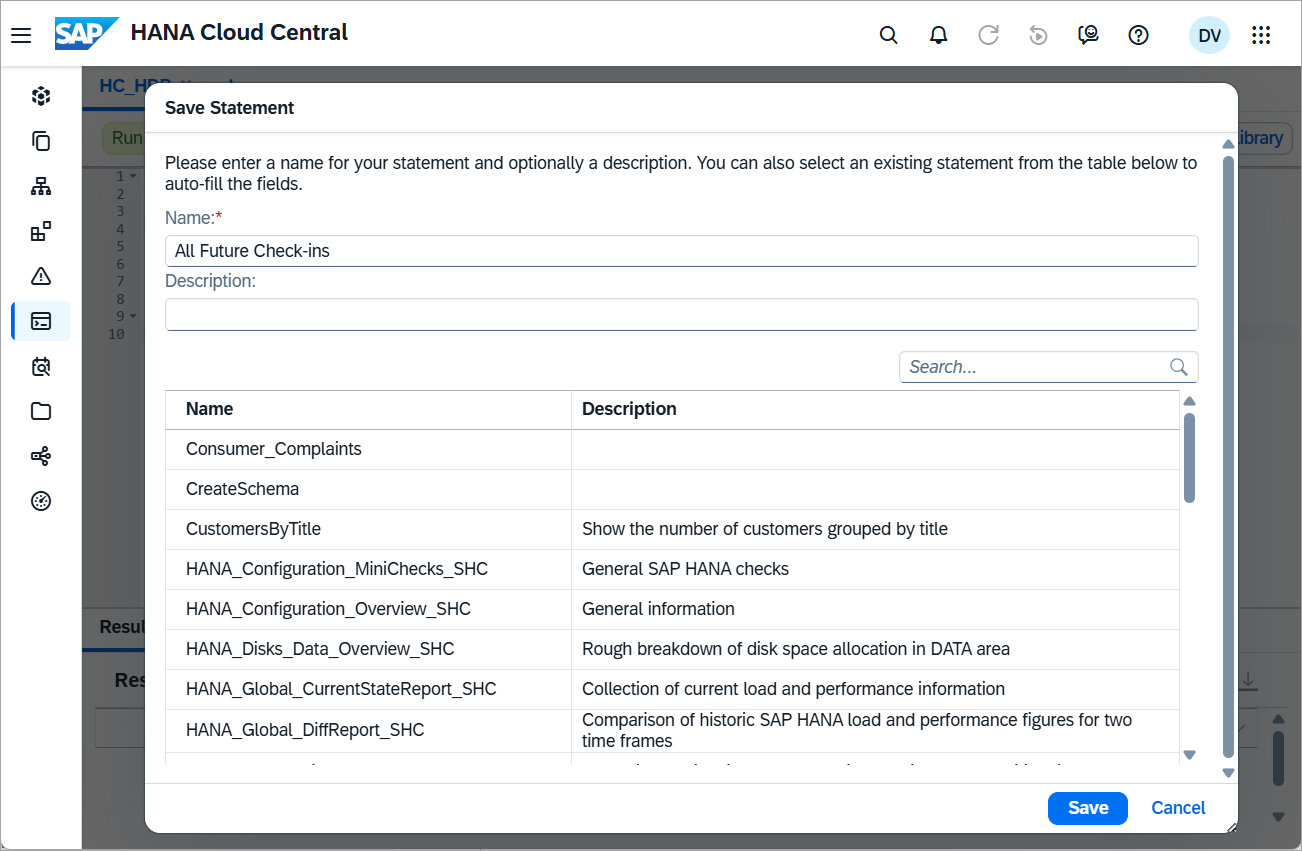Image resolution: width=1302 pixels, height=851 pixels.
Task: Pick the CustomersByTitle statement
Action: coord(672,529)
